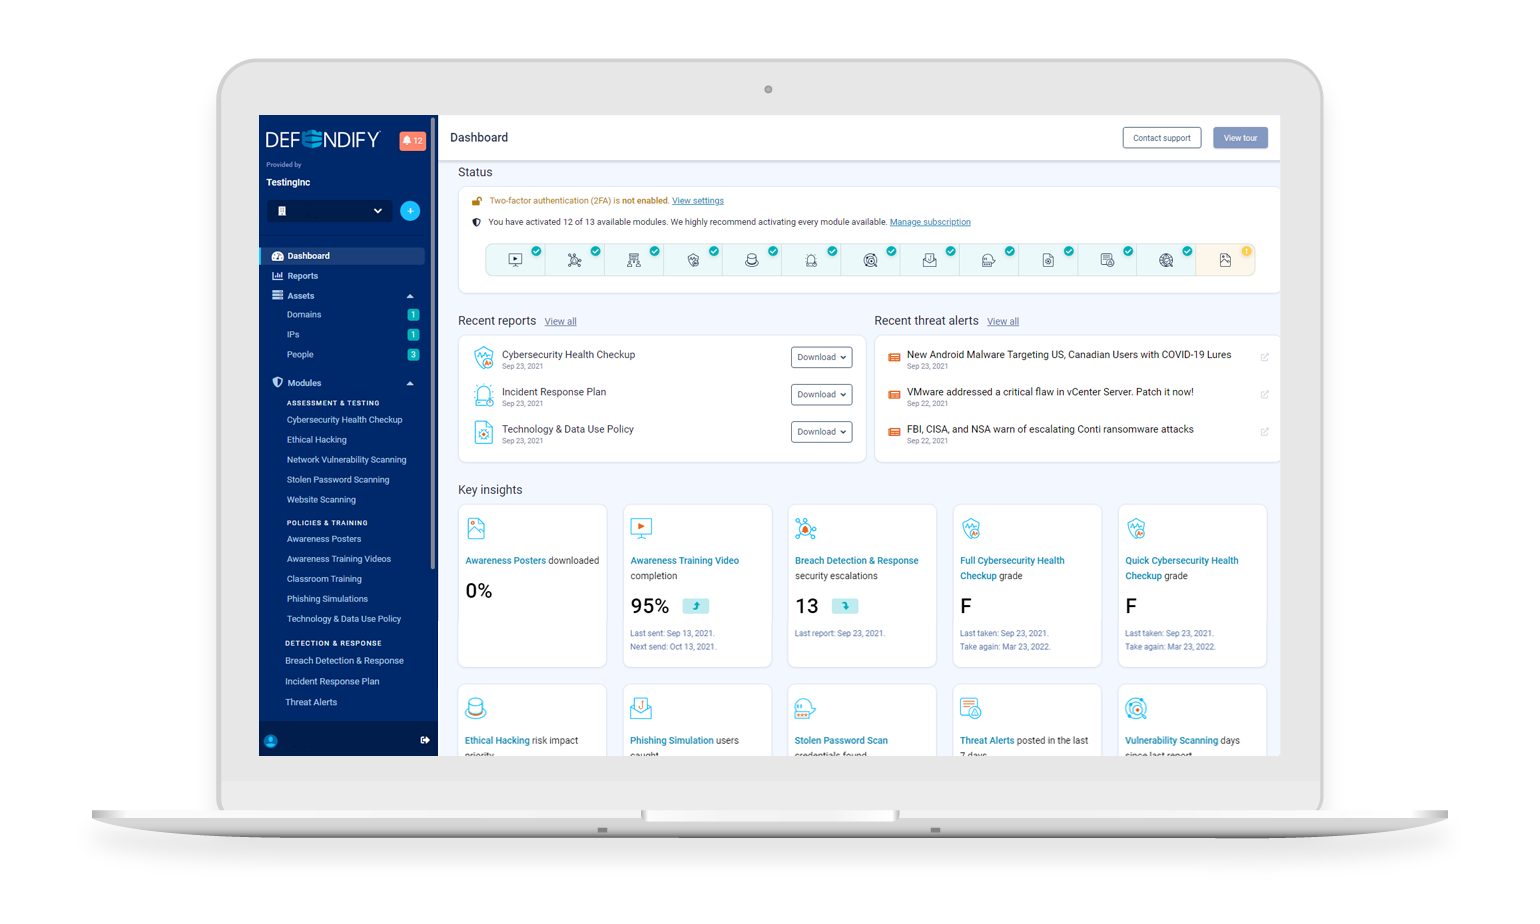Open People under Assets
The width and height of the screenshot is (1540, 924).
(x=300, y=355)
